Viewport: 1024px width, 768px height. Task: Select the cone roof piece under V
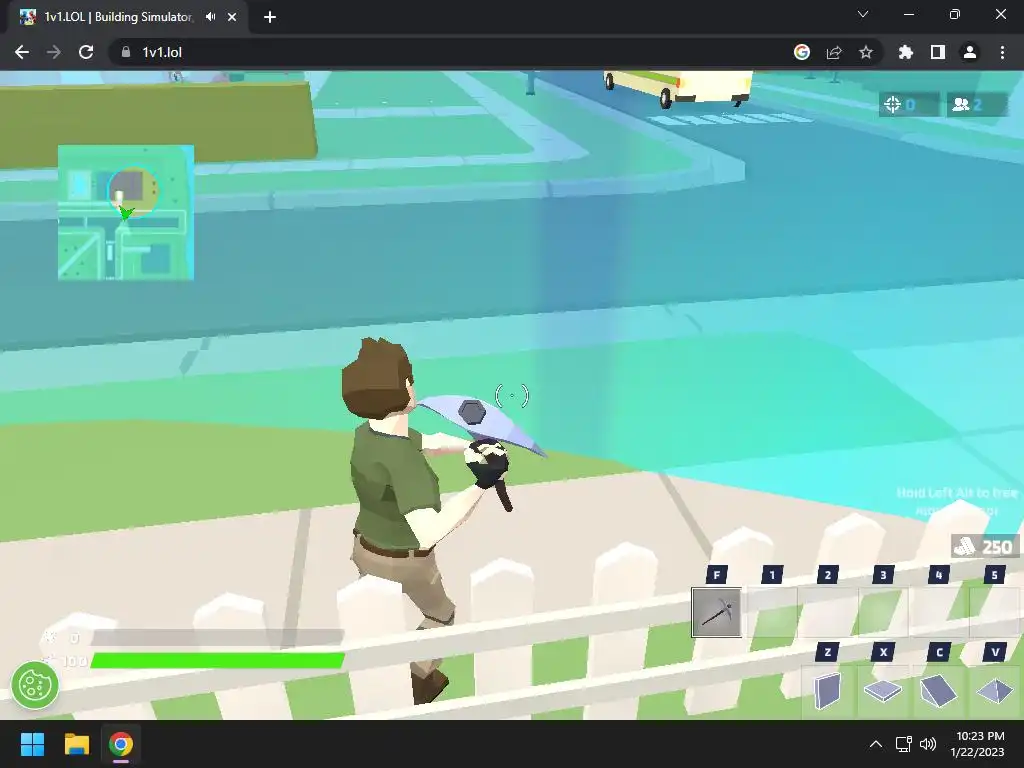tap(994, 691)
